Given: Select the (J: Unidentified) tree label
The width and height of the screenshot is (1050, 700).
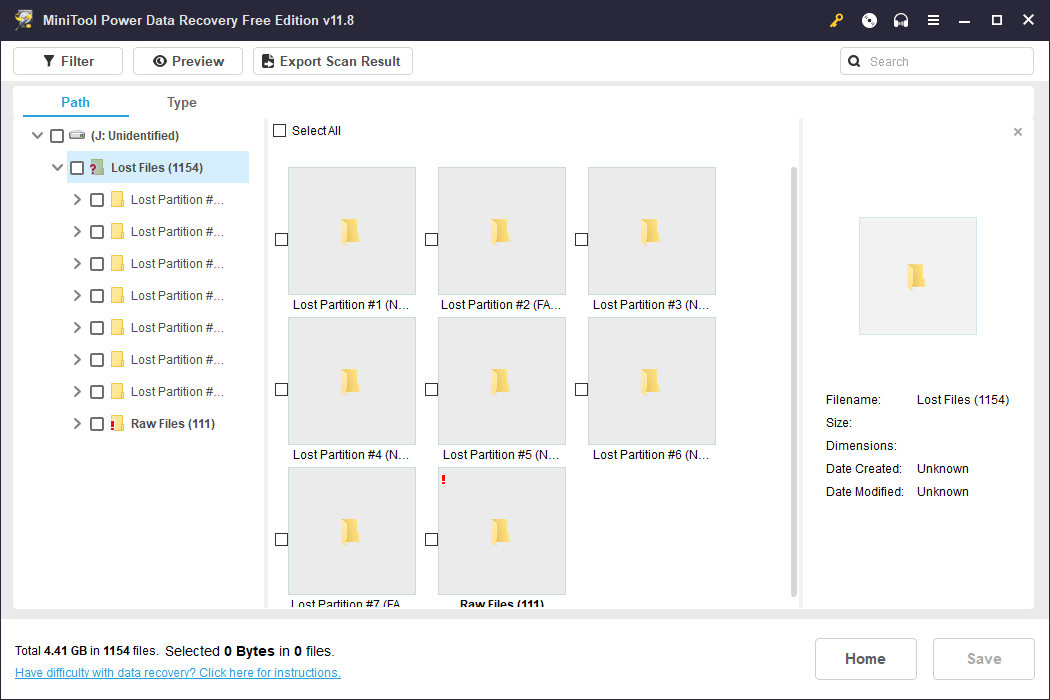Looking at the screenshot, I should [x=135, y=135].
